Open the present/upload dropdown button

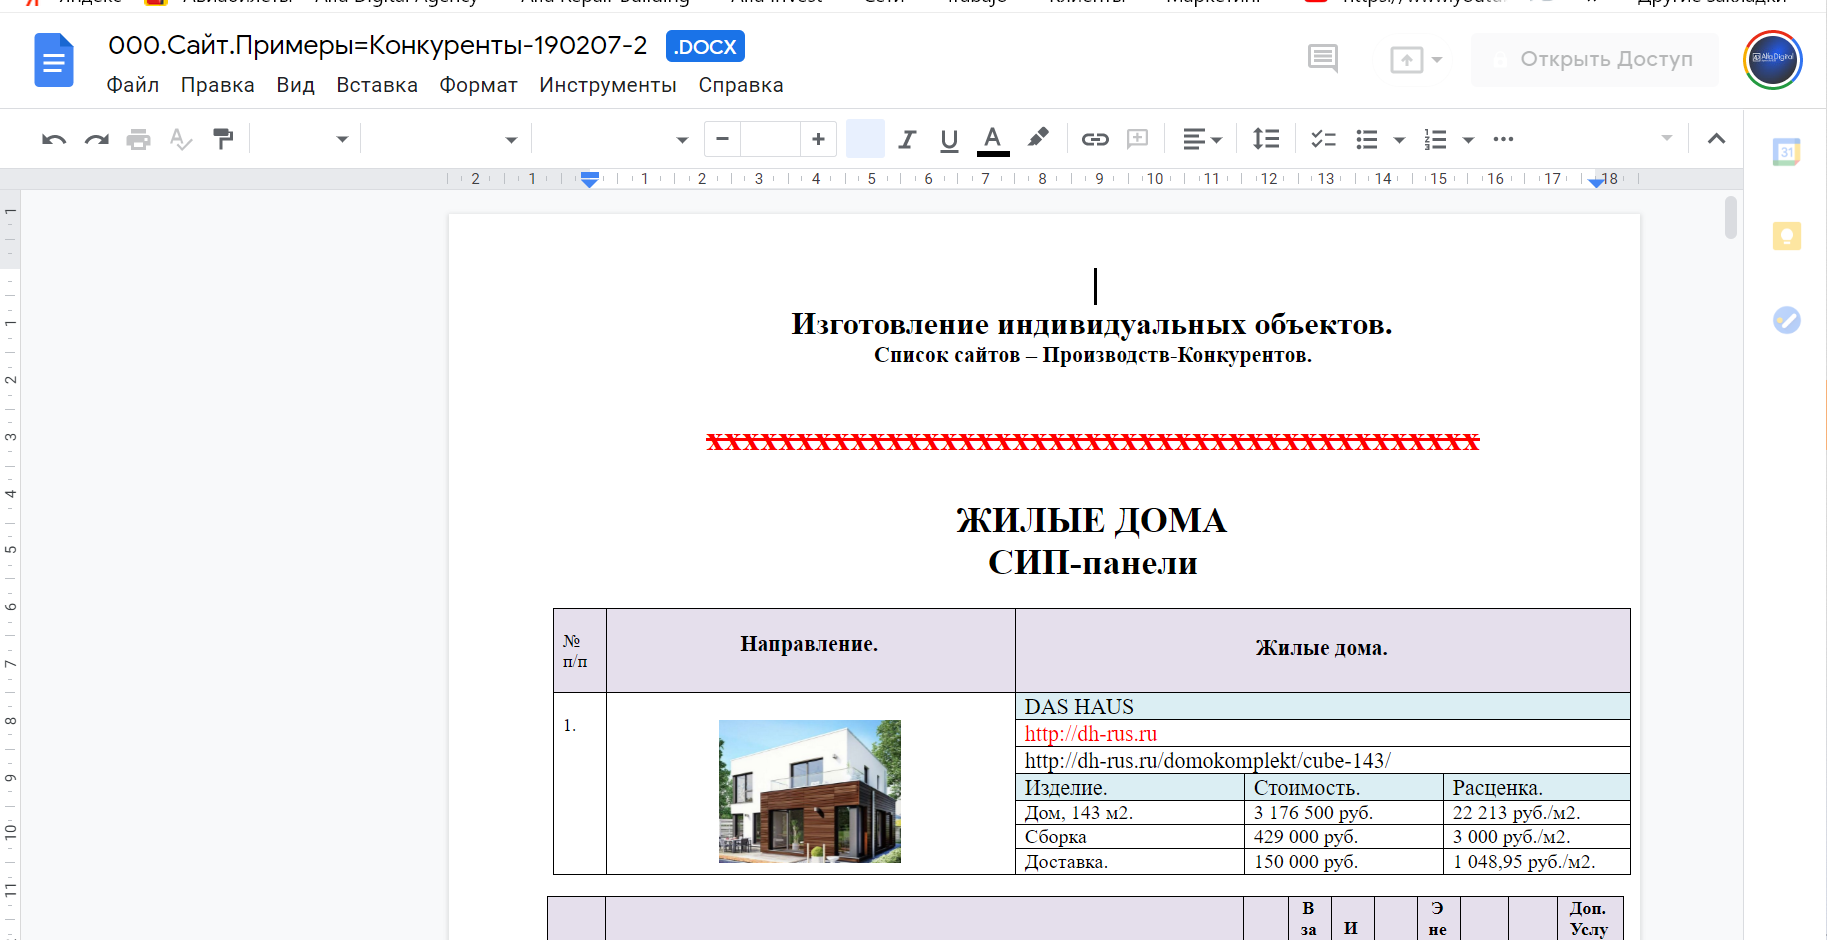[x=1416, y=60]
